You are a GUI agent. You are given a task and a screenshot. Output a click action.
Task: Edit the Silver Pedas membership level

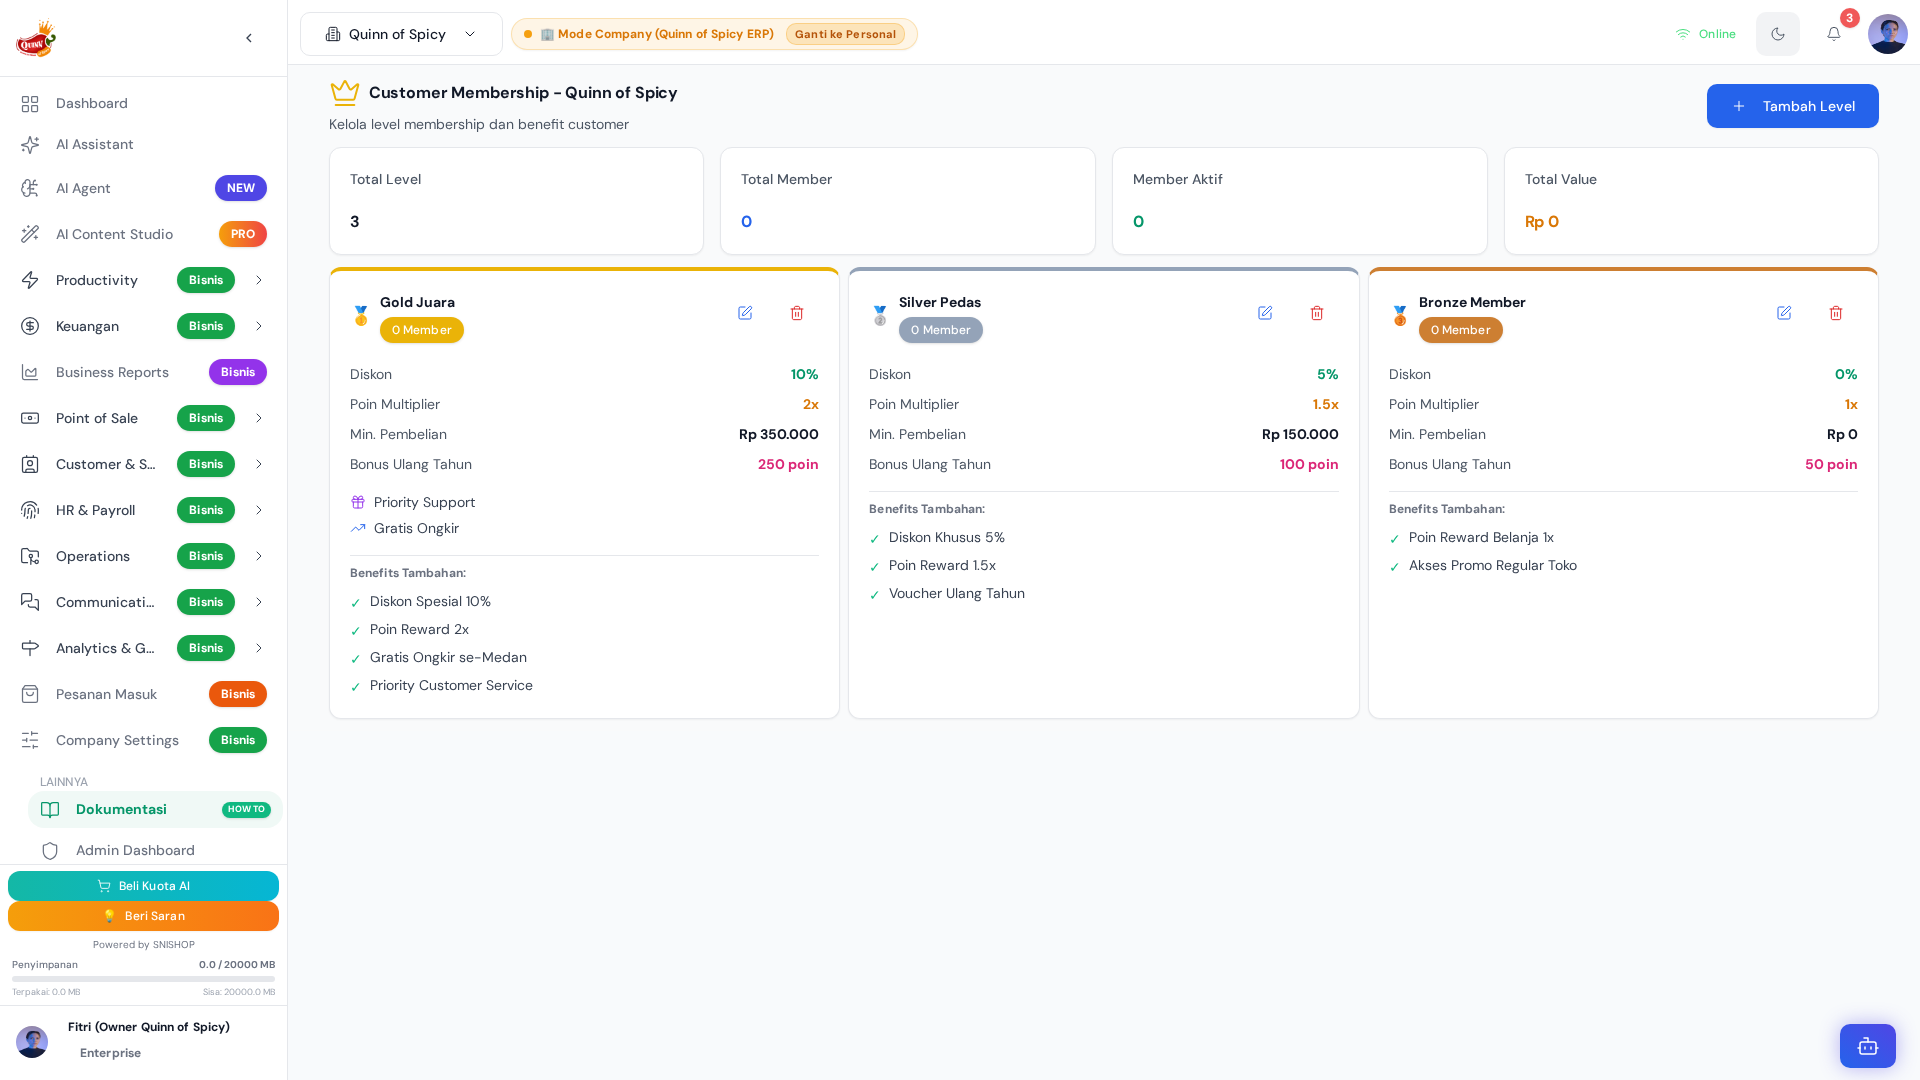[x=1265, y=313]
